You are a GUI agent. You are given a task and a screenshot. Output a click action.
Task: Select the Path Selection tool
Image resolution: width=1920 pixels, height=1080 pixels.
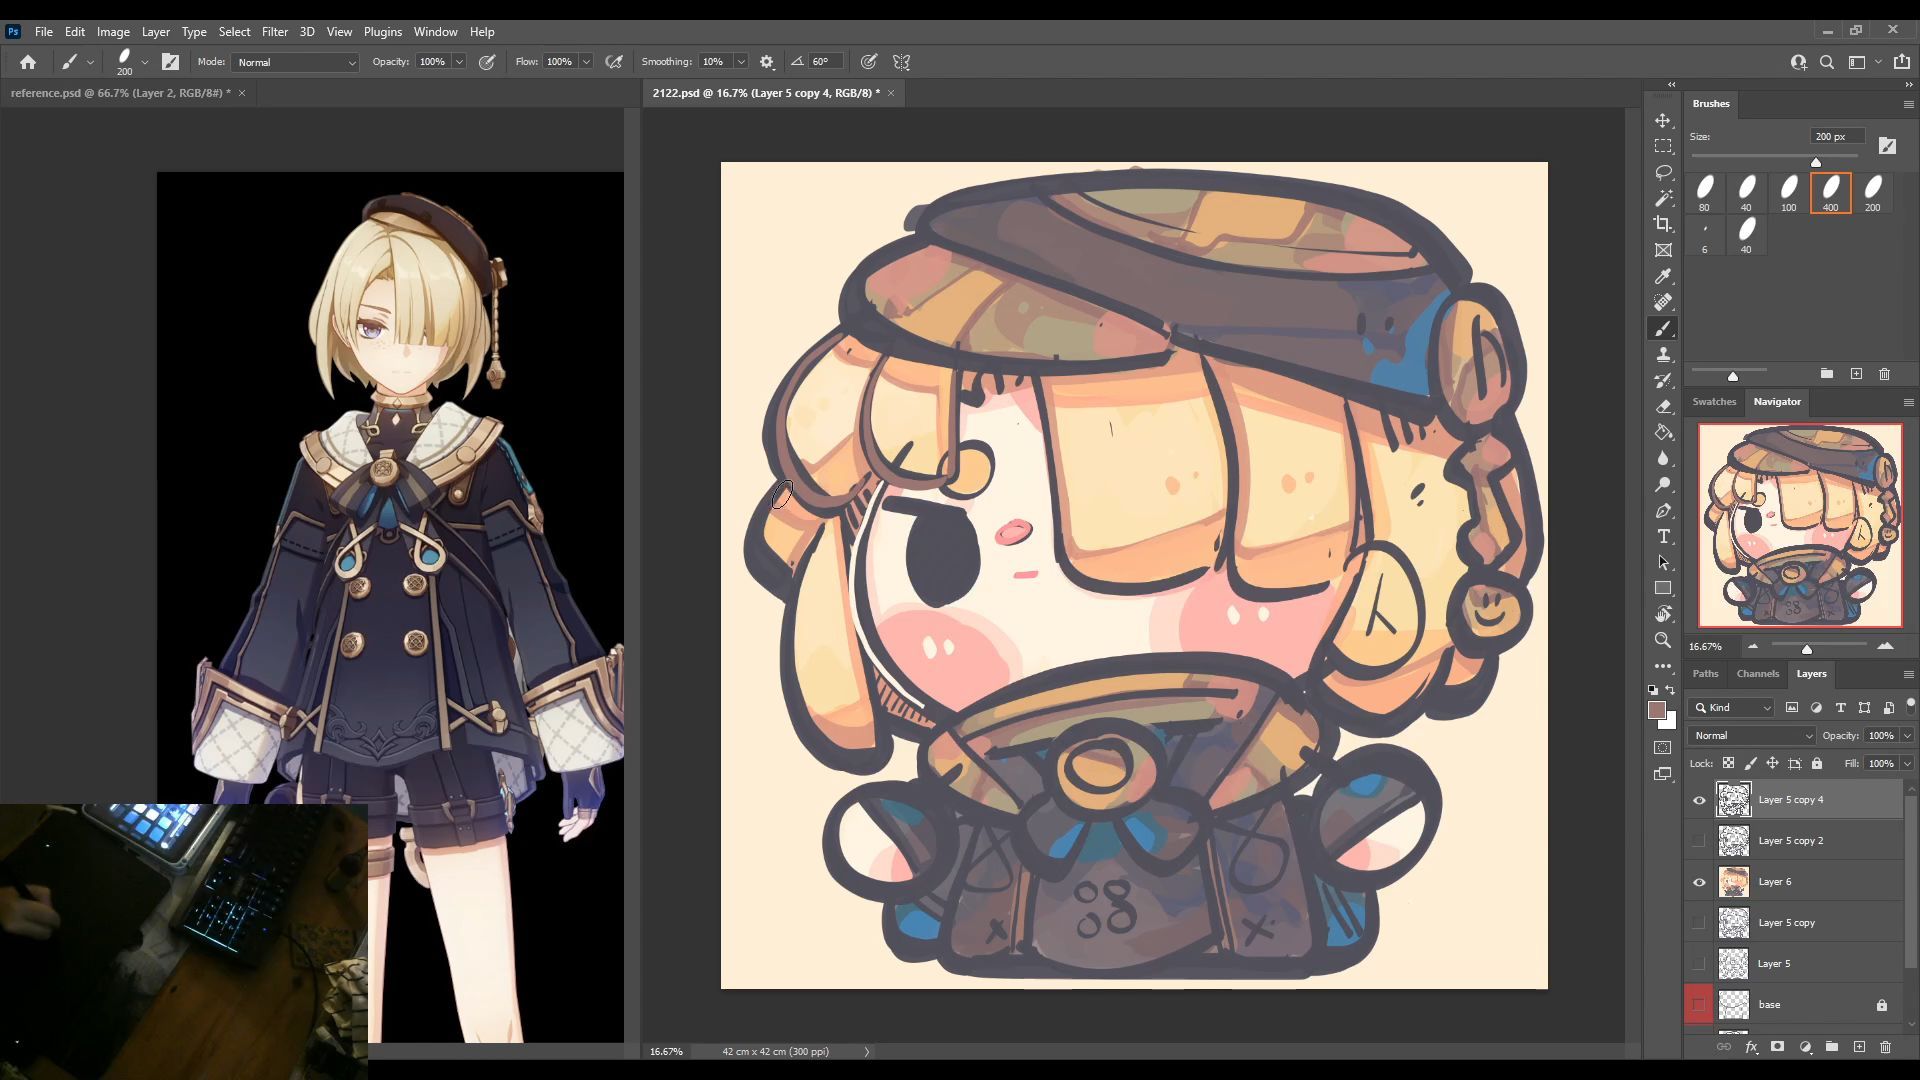point(1663,562)
